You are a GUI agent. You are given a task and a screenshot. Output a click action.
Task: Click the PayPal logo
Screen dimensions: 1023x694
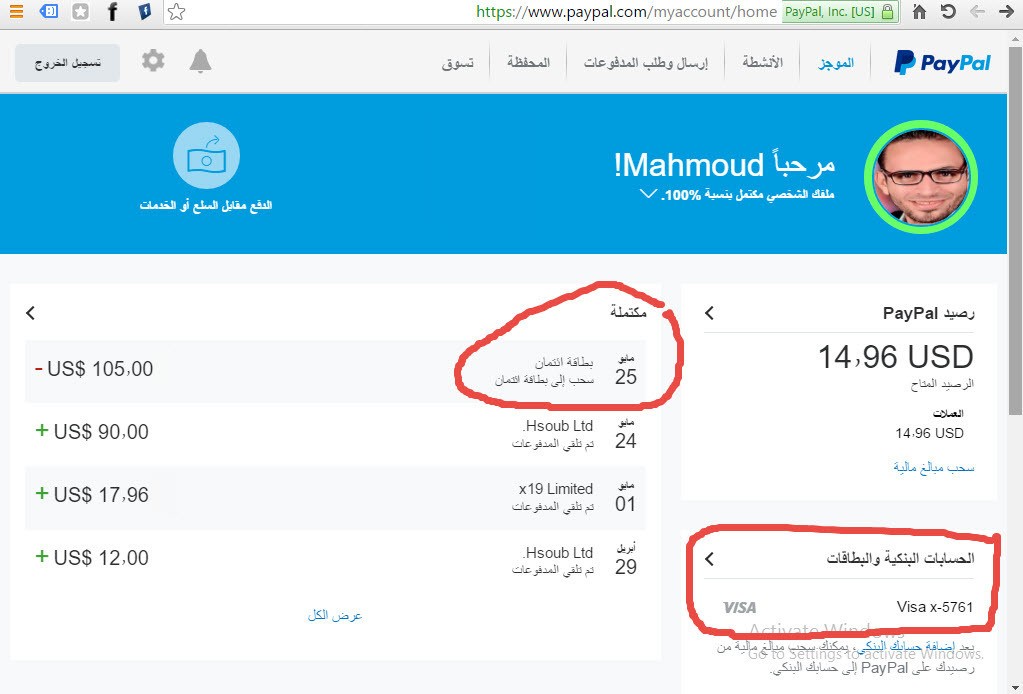942,63
